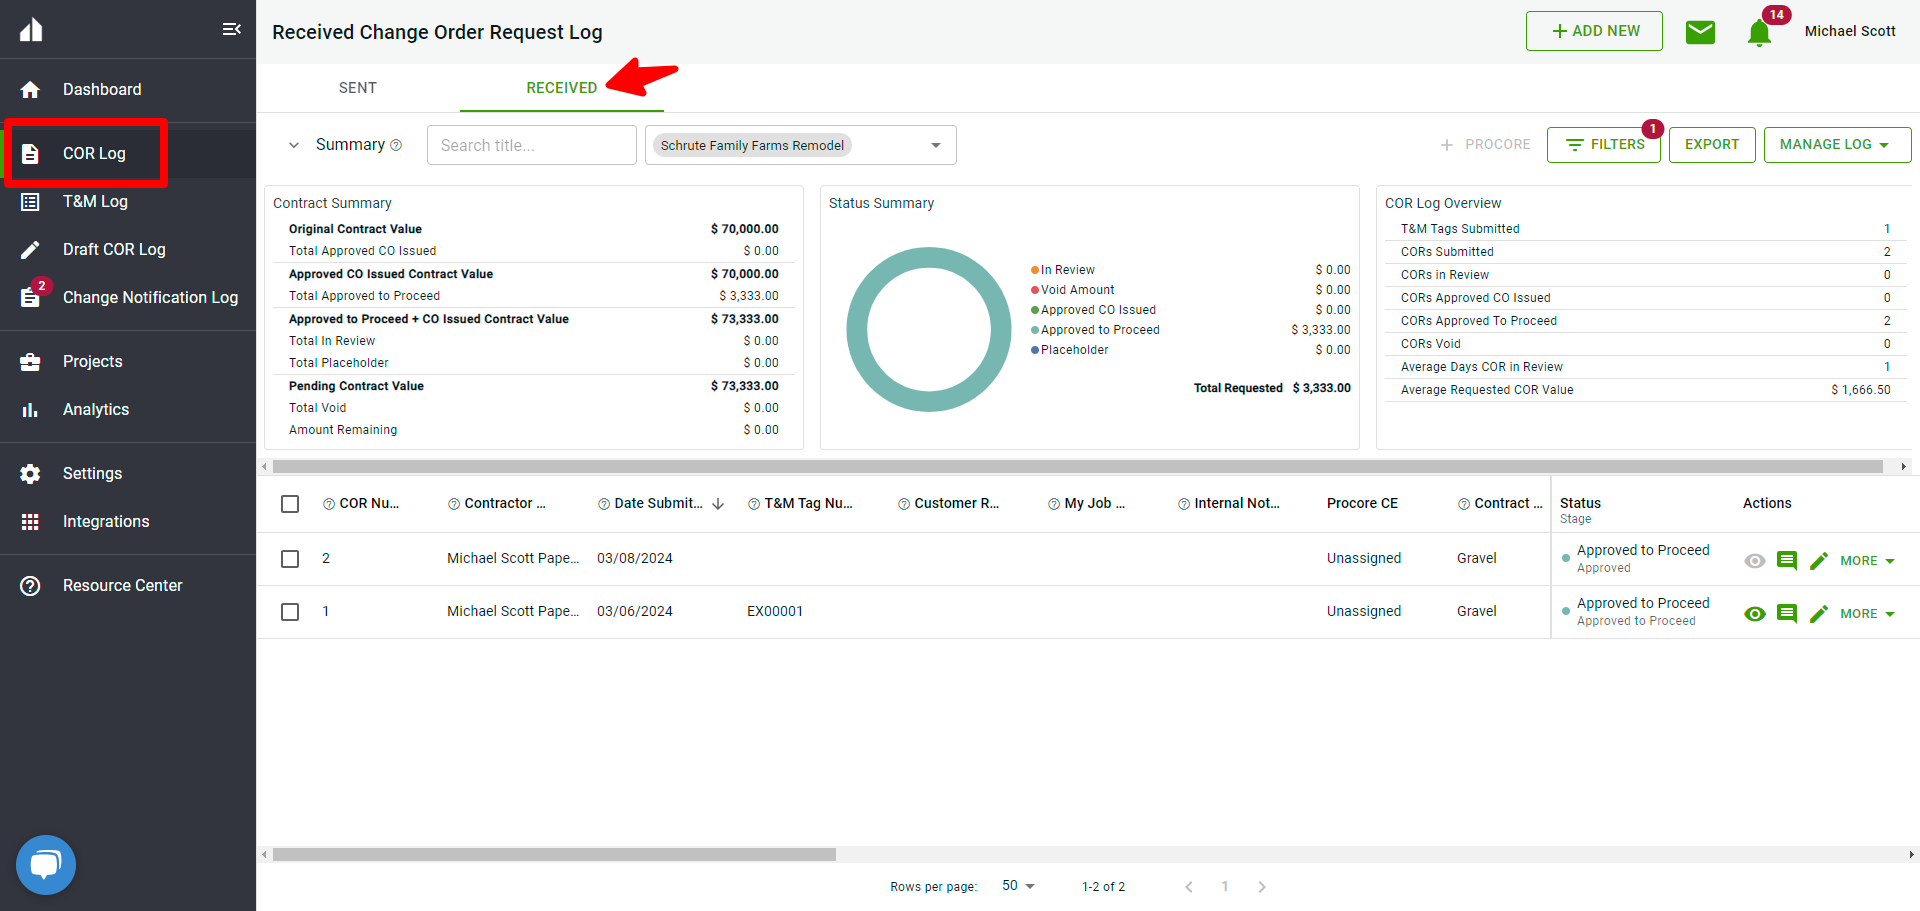Toggle view eye icon for COR 2
The image size is (1920, 911).
(x=1755, y=560)
